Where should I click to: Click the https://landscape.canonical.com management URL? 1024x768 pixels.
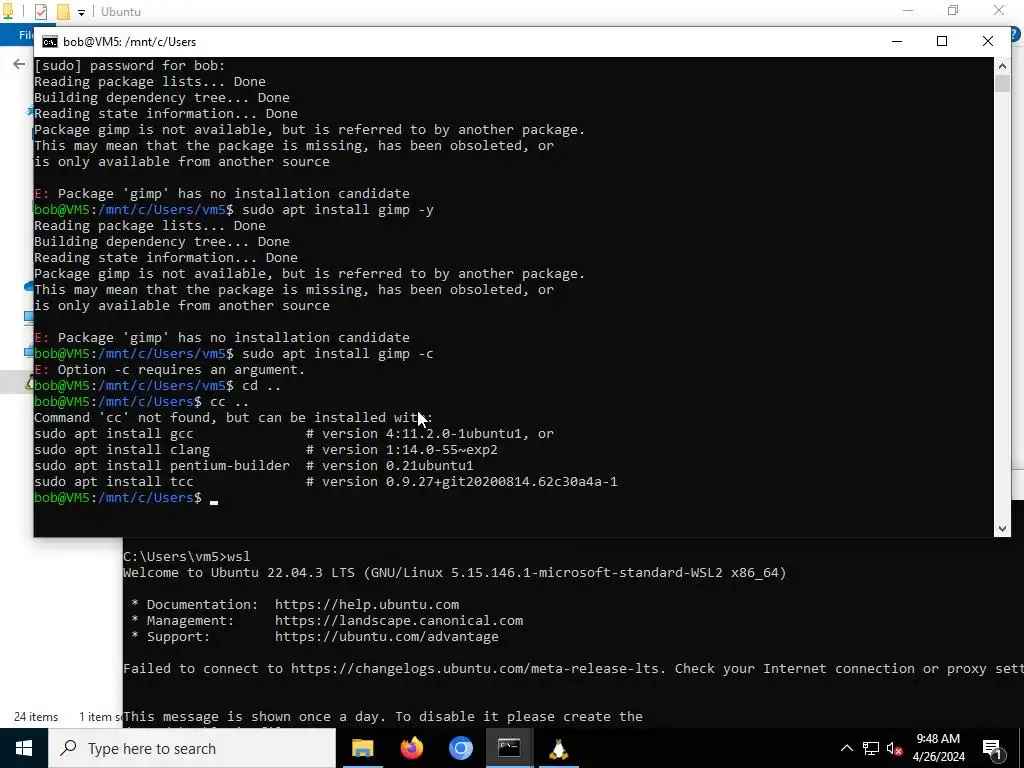coord(399,620)
